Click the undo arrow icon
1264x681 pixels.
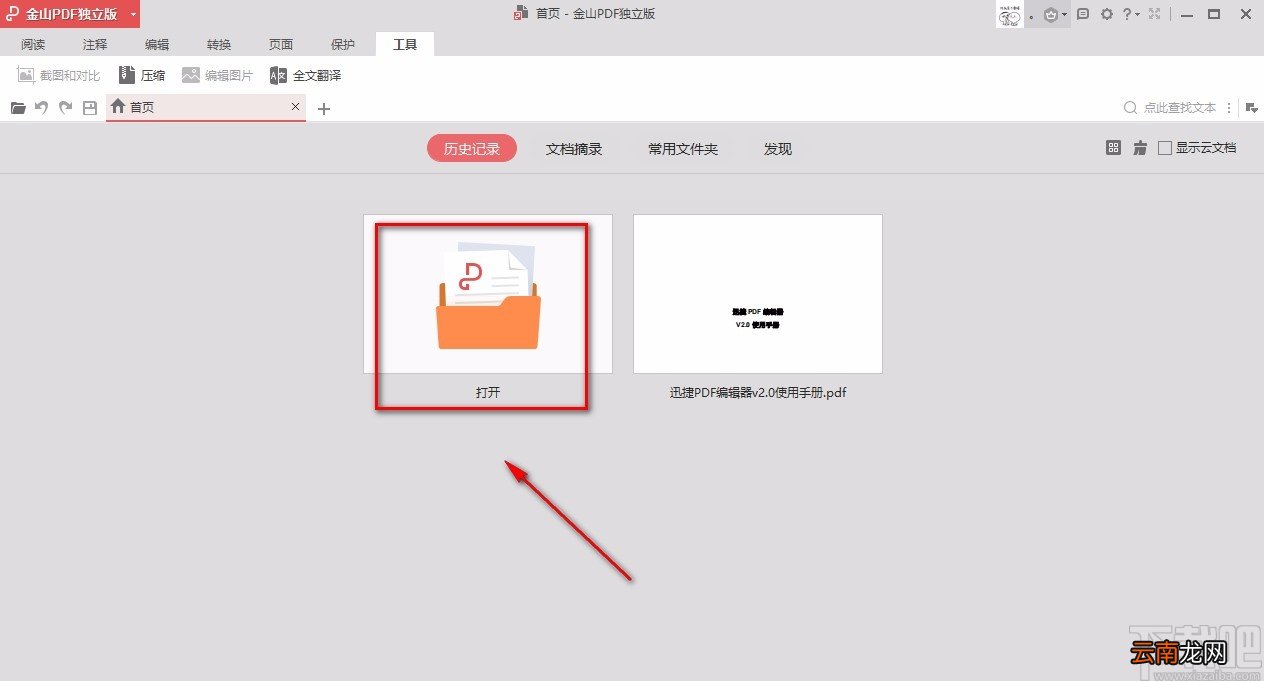click(42, 107)
